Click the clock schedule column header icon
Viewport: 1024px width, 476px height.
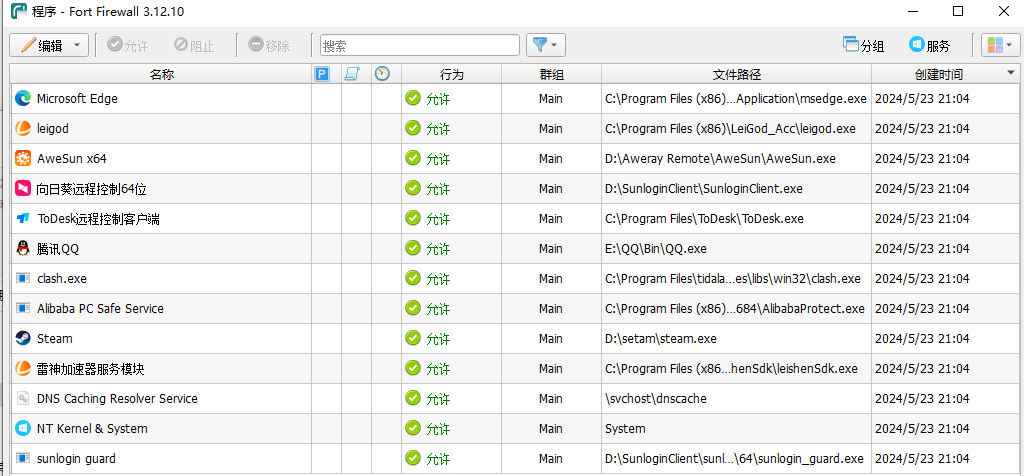click(x=382, y=74)
